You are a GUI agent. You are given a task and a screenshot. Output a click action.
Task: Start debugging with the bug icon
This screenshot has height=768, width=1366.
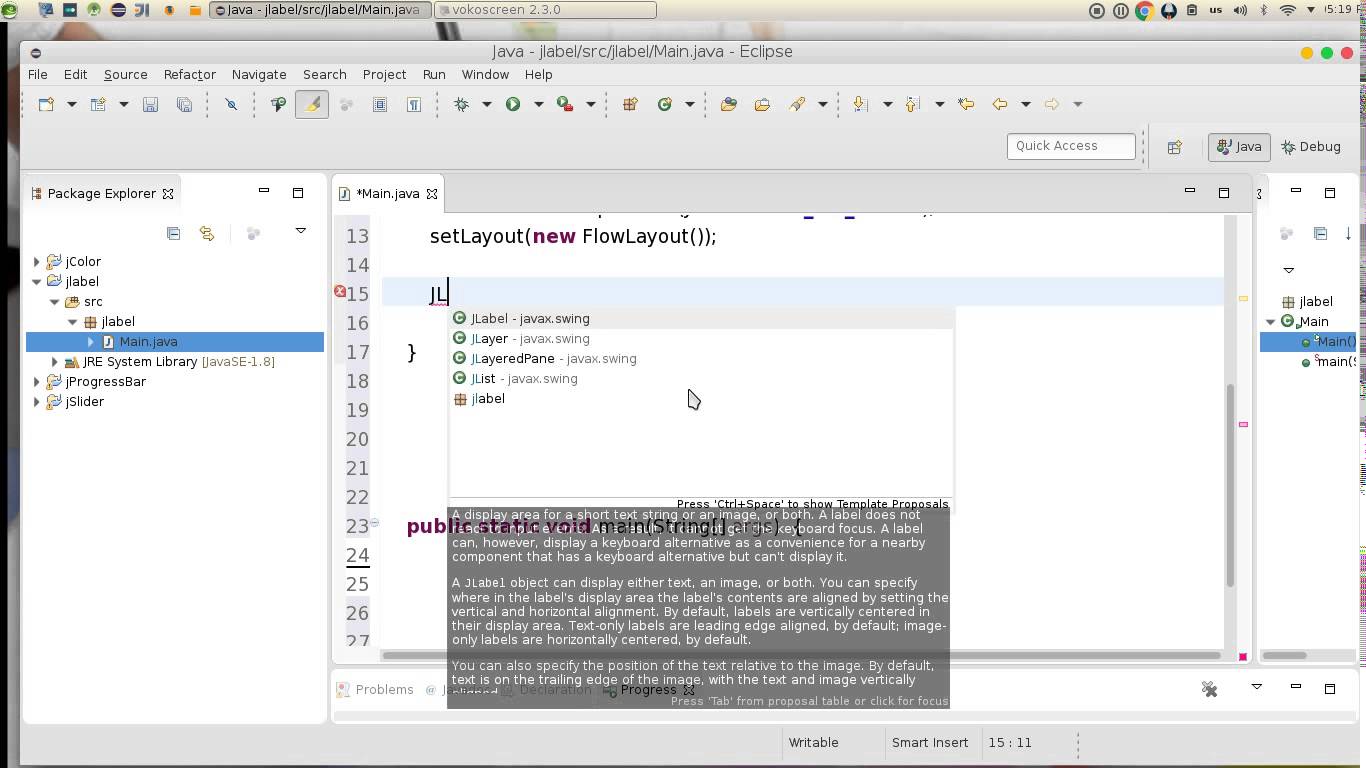tap(462, 104)
